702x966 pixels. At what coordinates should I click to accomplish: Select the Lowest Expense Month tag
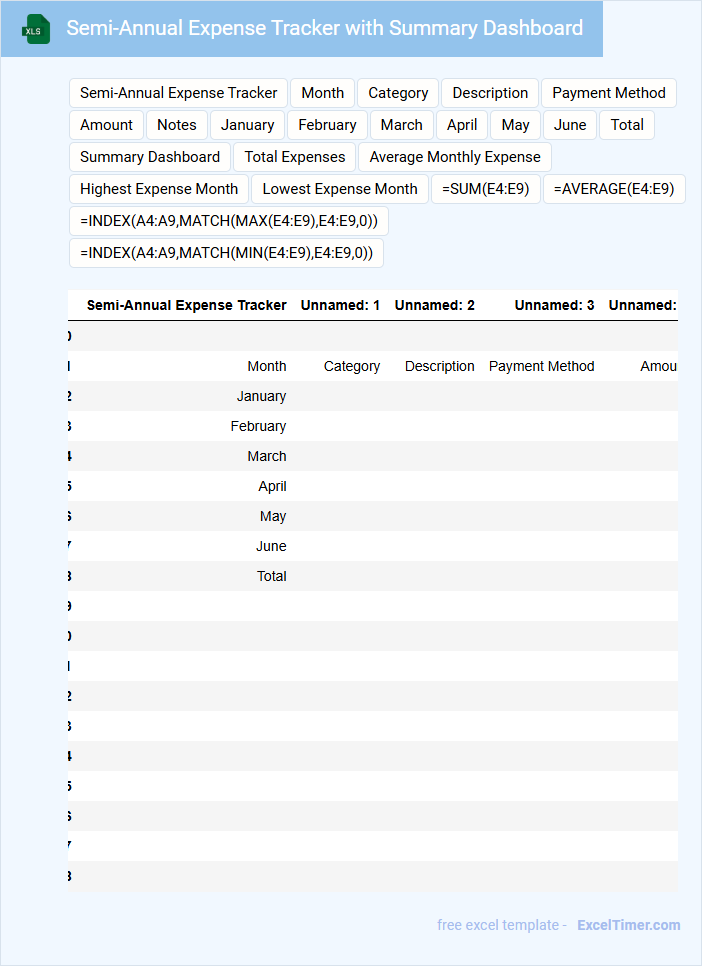(340, 189)
